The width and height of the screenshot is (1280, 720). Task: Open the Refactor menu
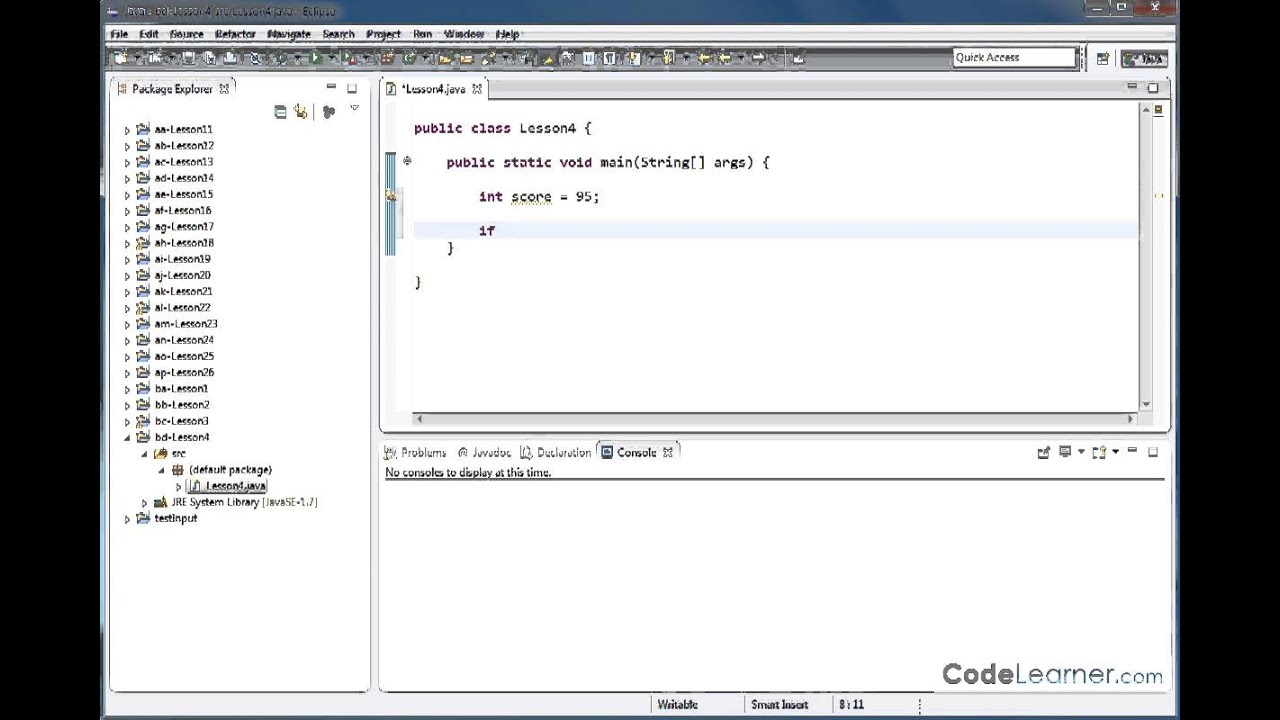235,34
